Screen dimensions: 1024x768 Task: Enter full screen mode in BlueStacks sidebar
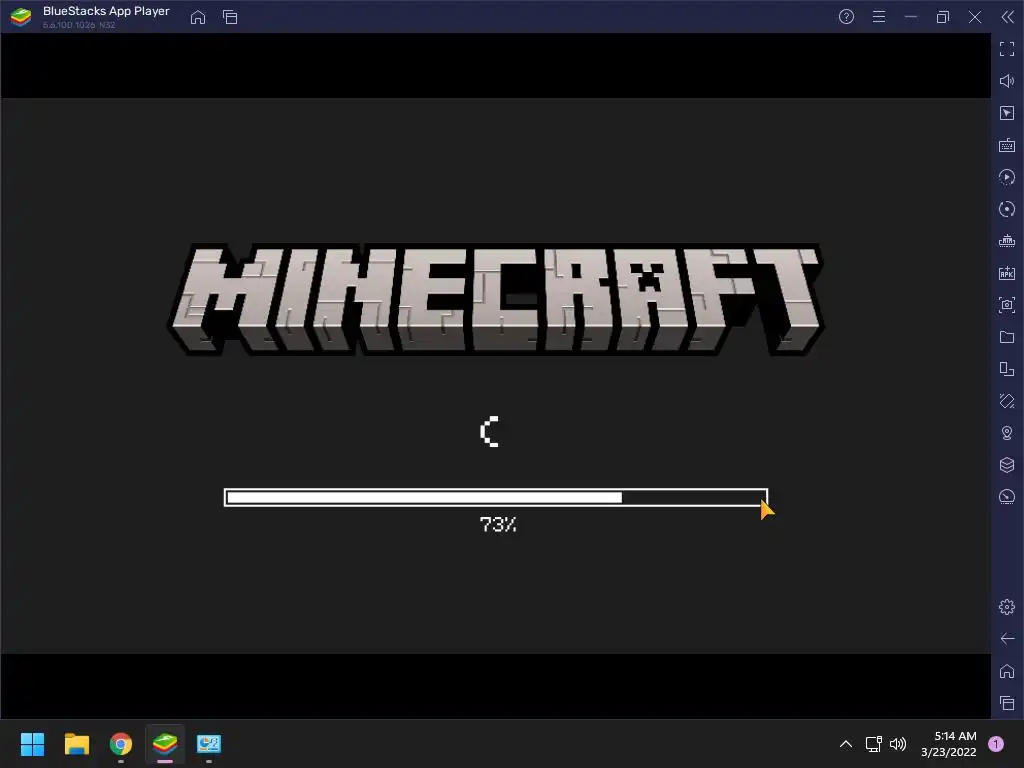point(1006,49)
